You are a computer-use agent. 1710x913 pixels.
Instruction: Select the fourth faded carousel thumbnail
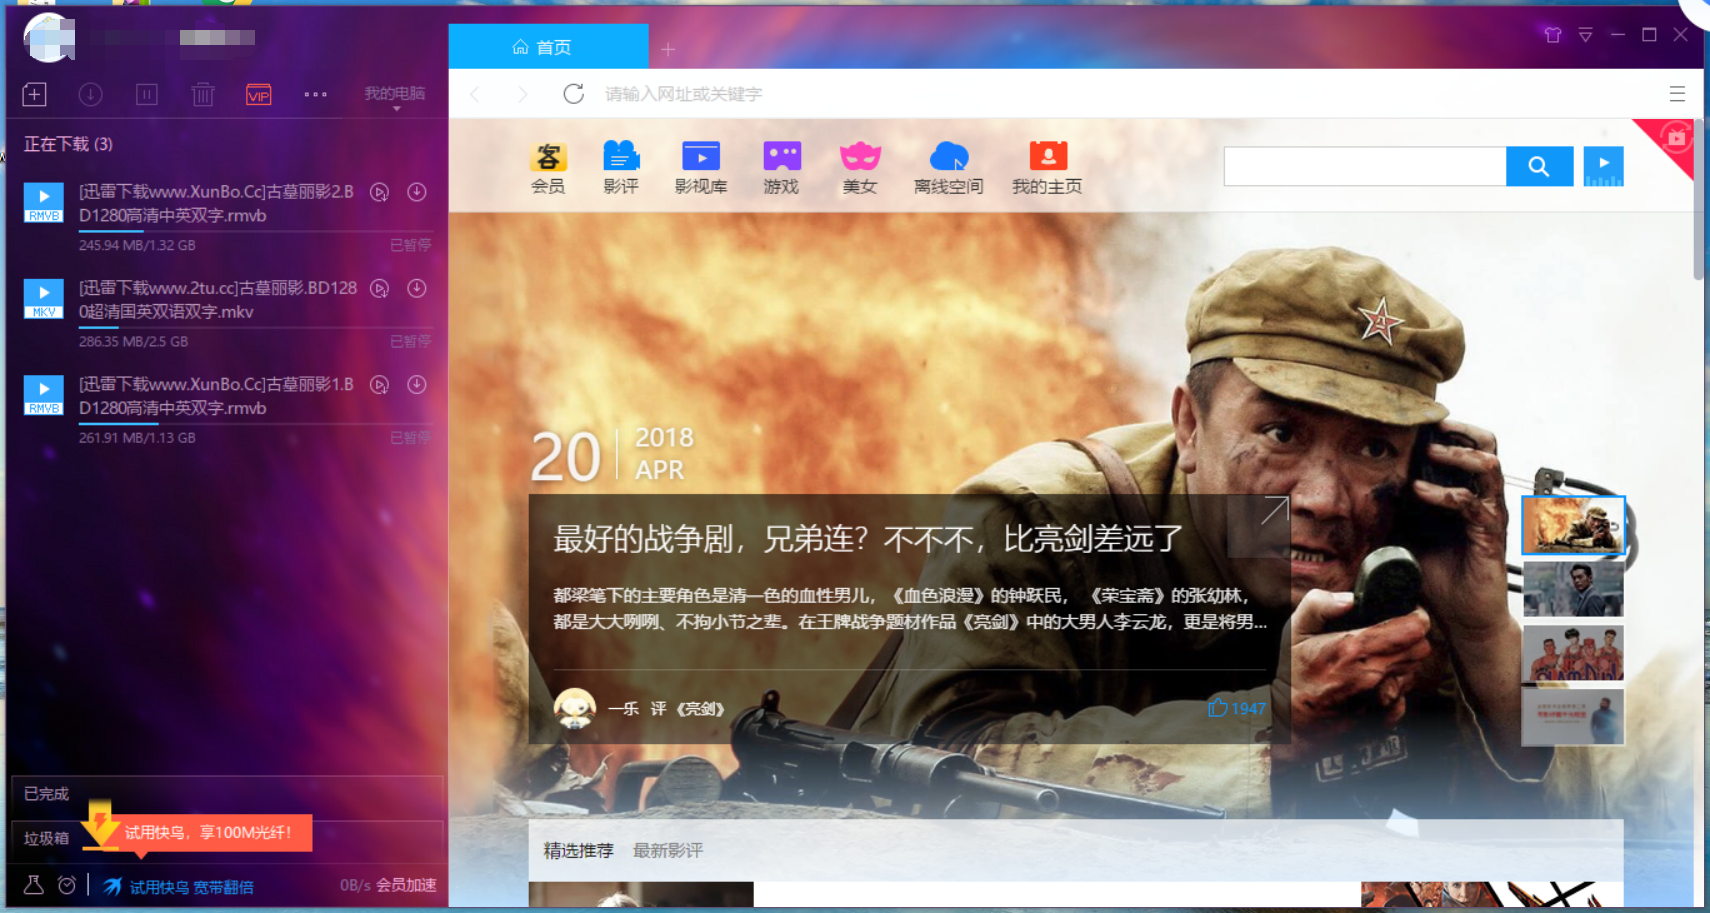point(1573,717)
